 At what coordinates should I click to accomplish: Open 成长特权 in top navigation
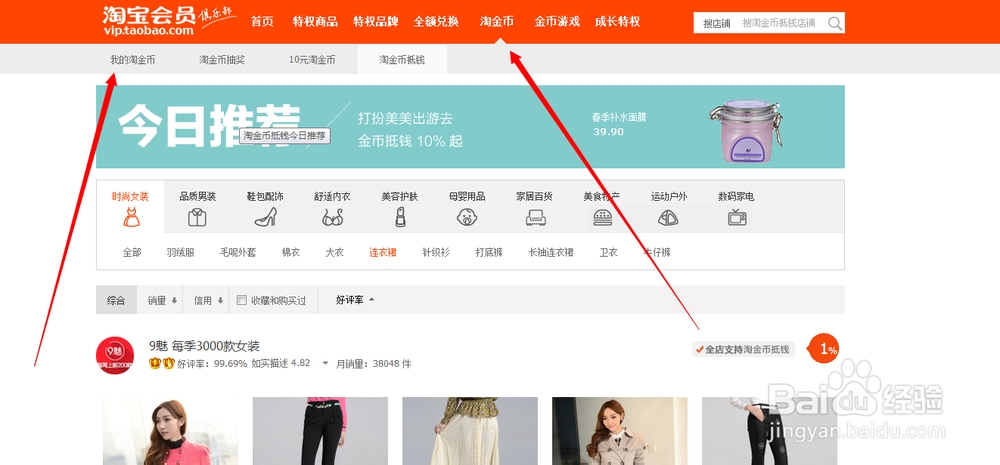[x=617, y=22]
